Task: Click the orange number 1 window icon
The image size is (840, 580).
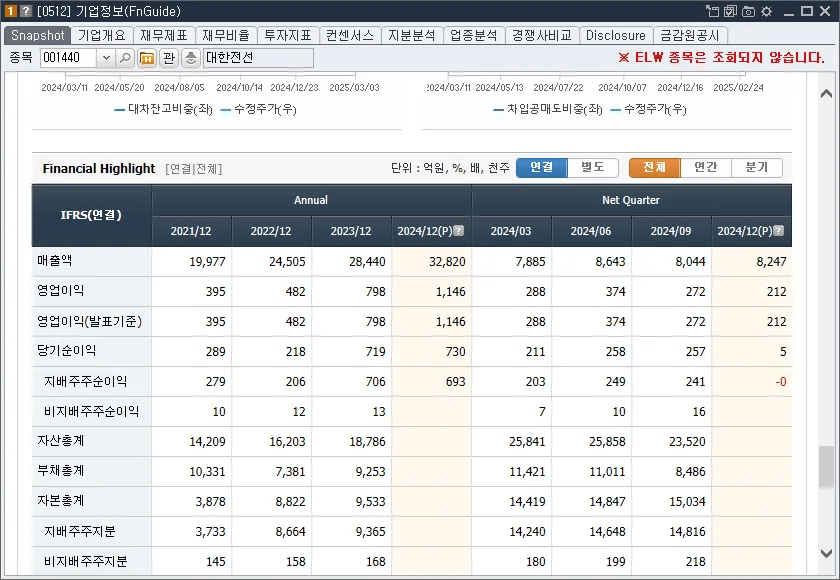Action: 11,11
